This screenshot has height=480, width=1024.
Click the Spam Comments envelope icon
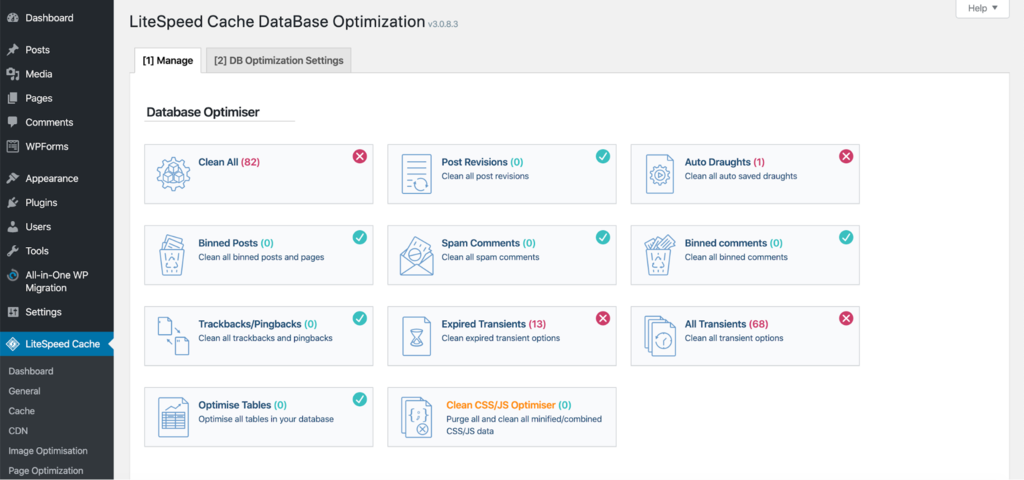416,255
